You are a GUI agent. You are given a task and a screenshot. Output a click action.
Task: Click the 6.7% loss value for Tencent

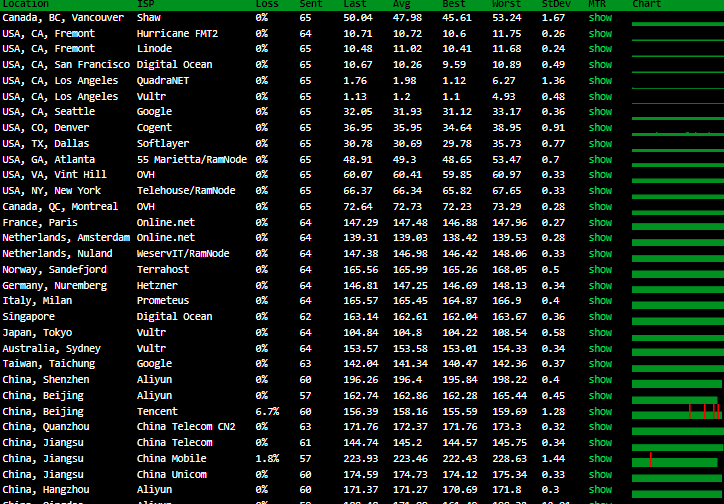pos(267,412)
